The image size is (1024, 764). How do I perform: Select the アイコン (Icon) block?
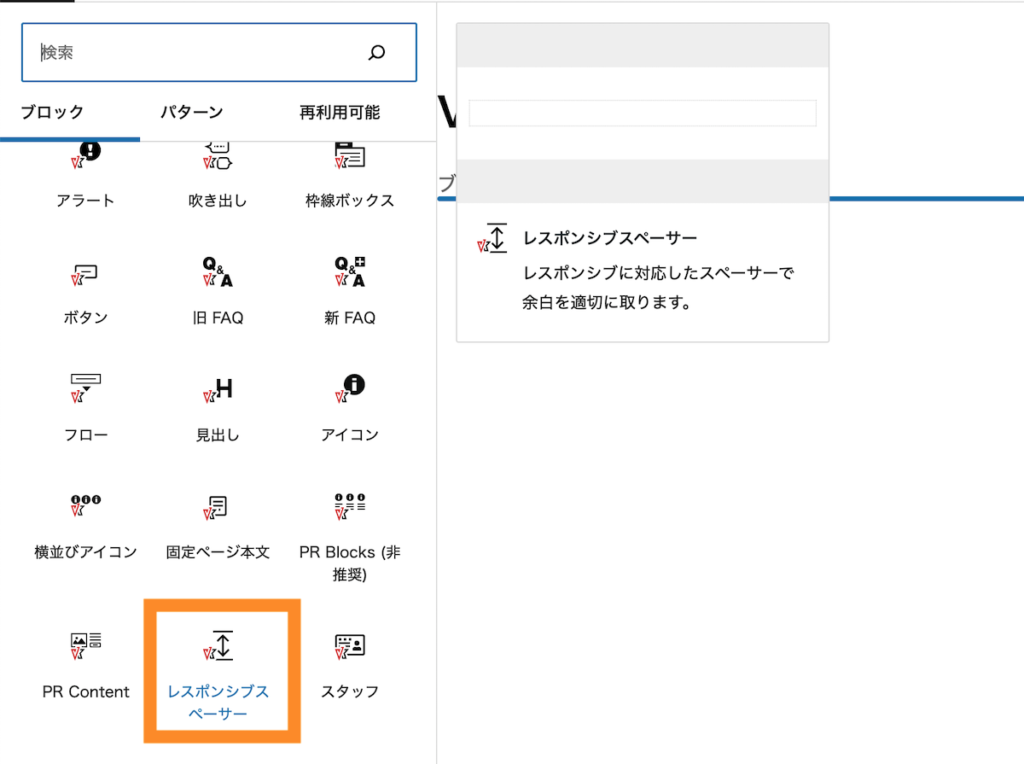click(x=350, y=409)
